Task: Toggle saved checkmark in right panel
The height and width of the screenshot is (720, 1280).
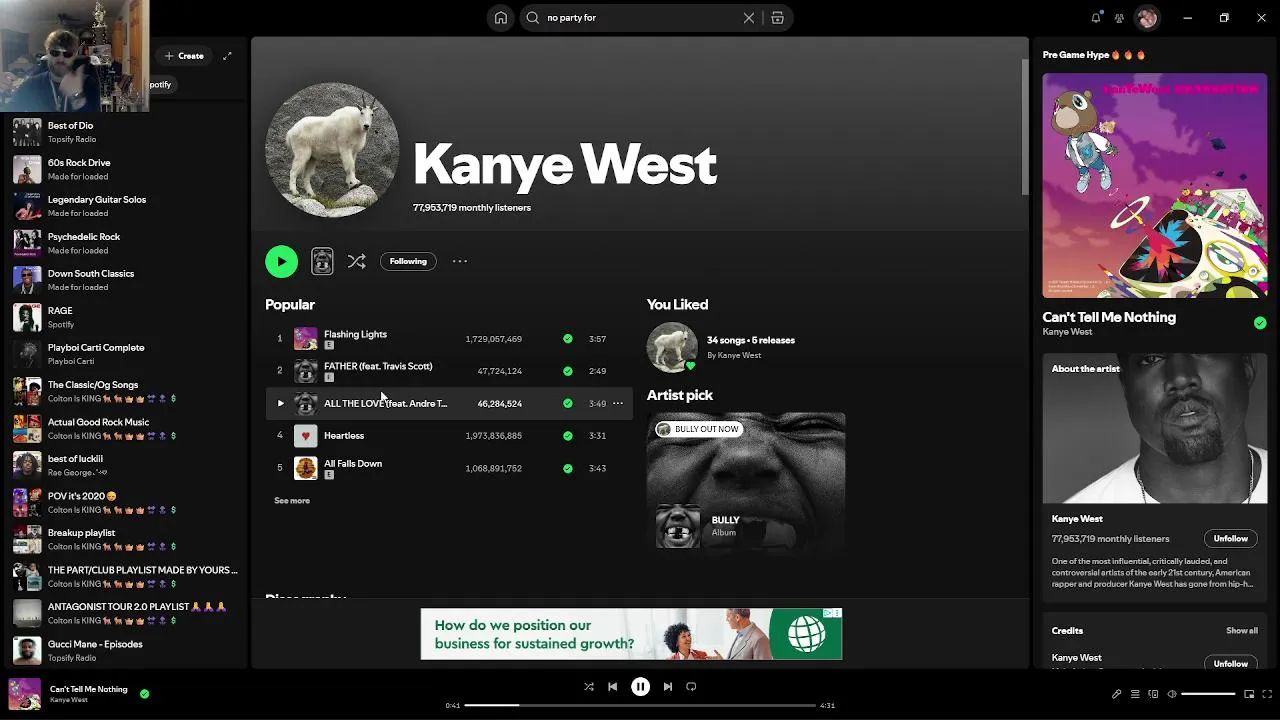Action: click(1260, 323)
